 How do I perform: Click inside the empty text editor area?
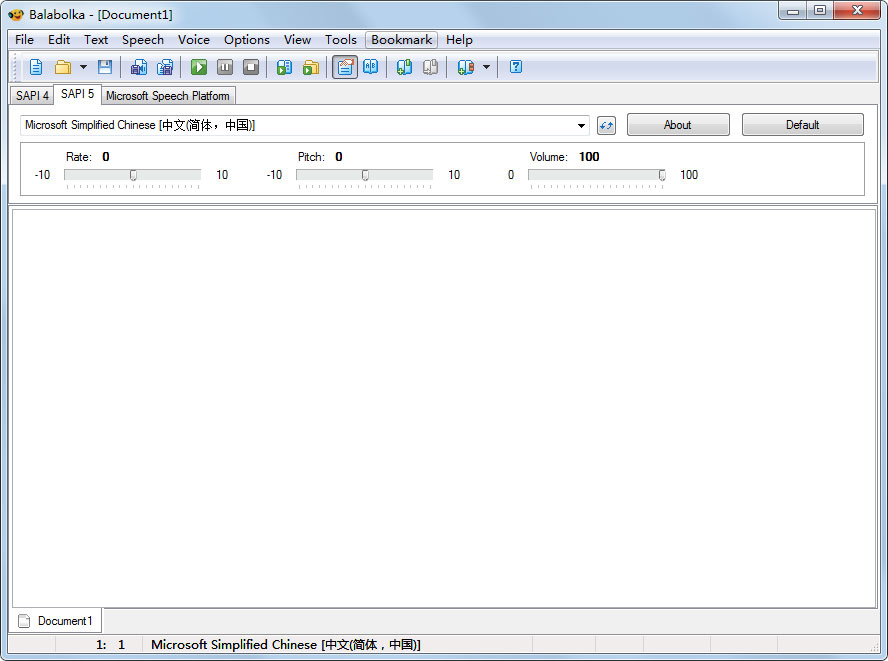tap(444, 408)
